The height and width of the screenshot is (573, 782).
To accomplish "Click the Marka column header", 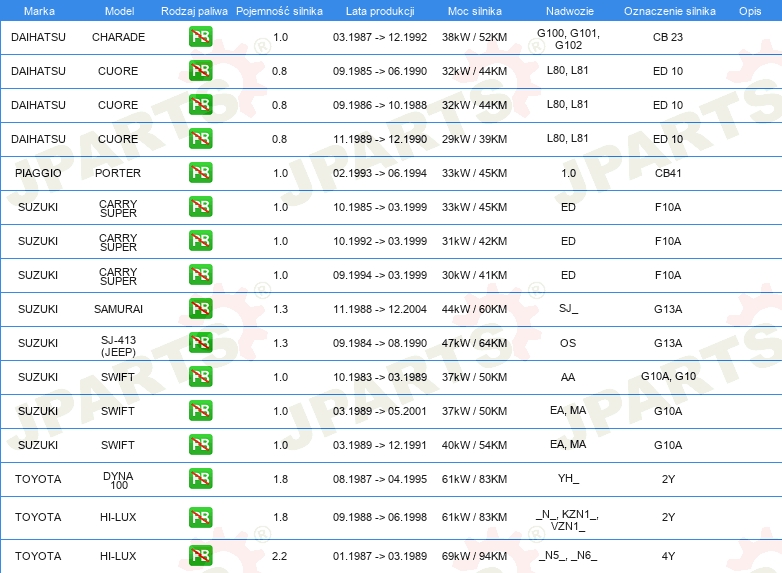I will 39,11.
